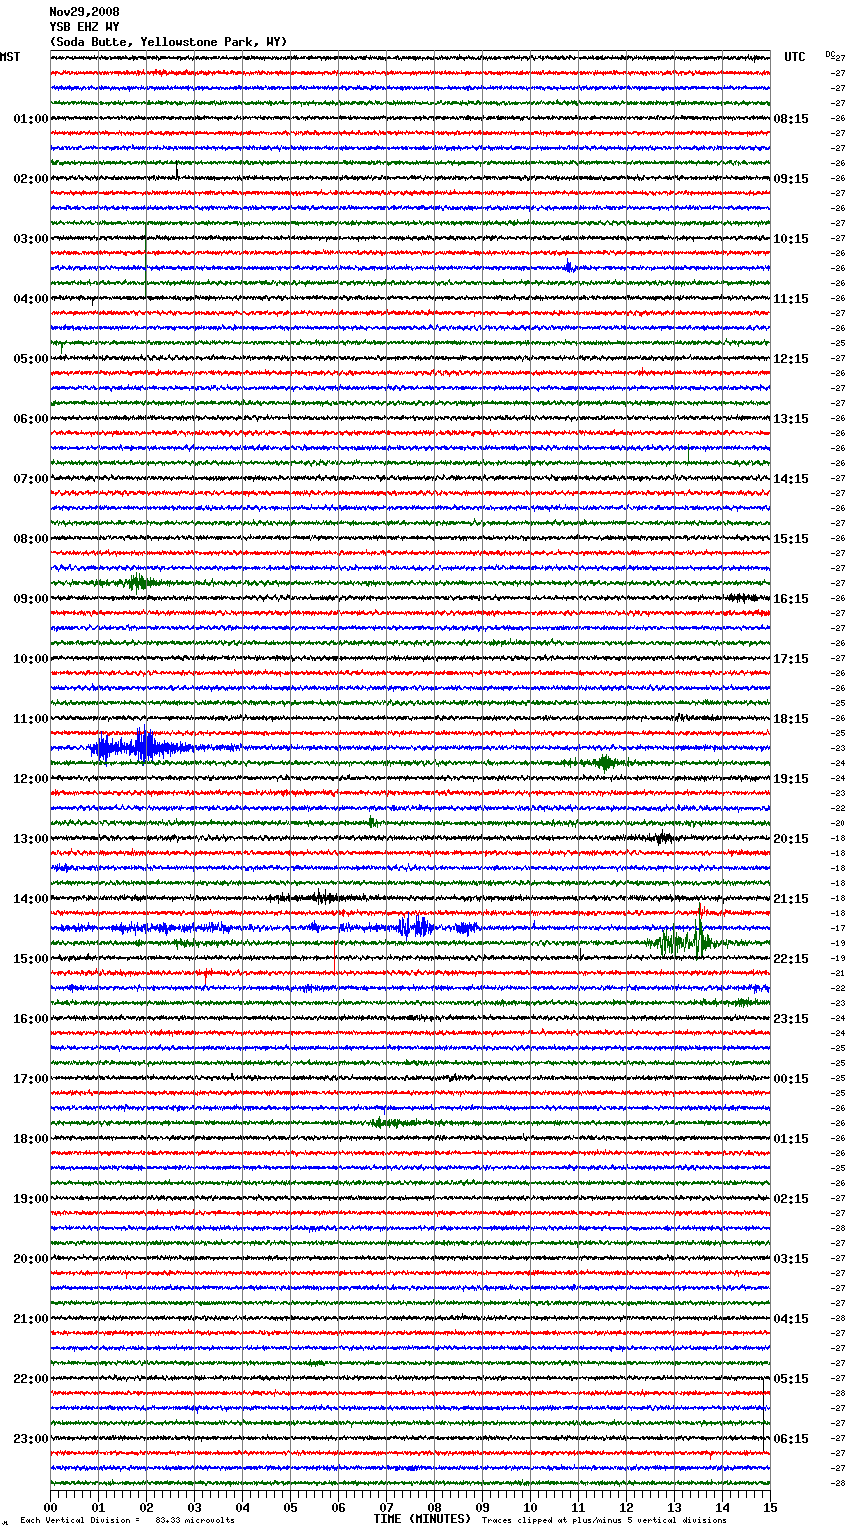
Task: Click minute '00' on the time axis
Action: pos(50,1507)
